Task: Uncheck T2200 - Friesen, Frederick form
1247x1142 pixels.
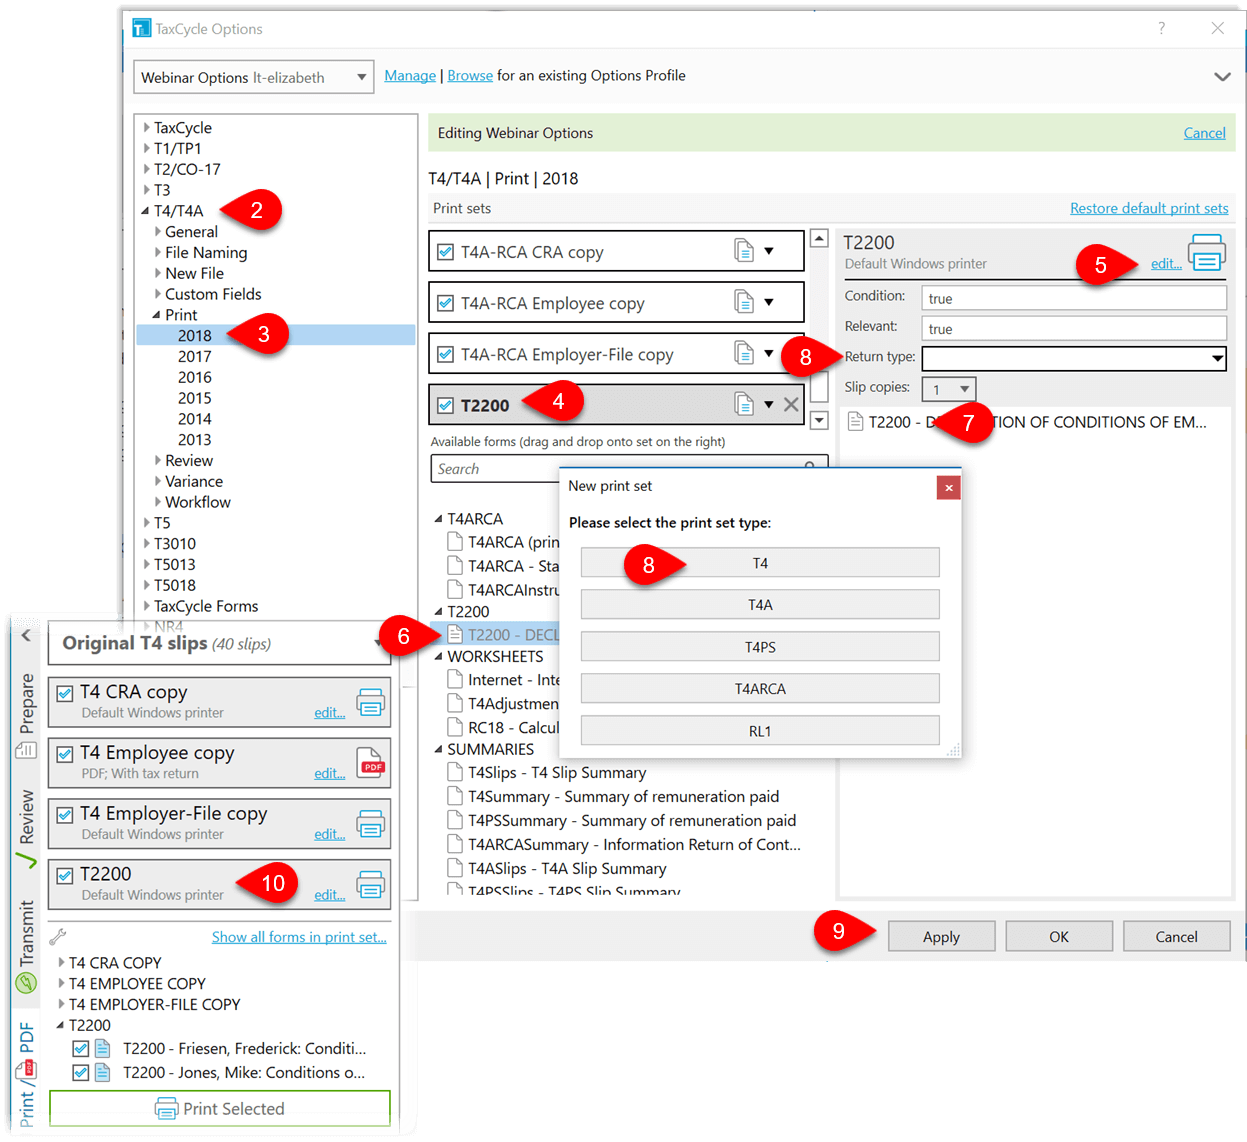Action: pyautogui.click(x=81, y=1049)
